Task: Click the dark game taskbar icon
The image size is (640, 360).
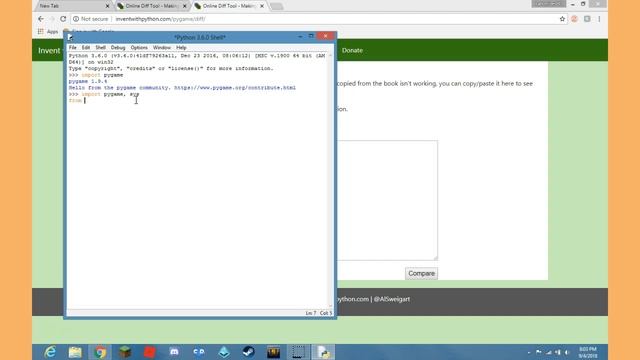Action: click(x=273, y=352)
